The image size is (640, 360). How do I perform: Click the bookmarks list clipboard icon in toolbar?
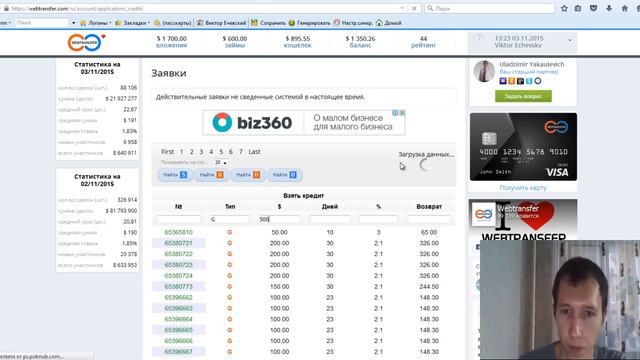pyautogui.click(x=578, y=8)
